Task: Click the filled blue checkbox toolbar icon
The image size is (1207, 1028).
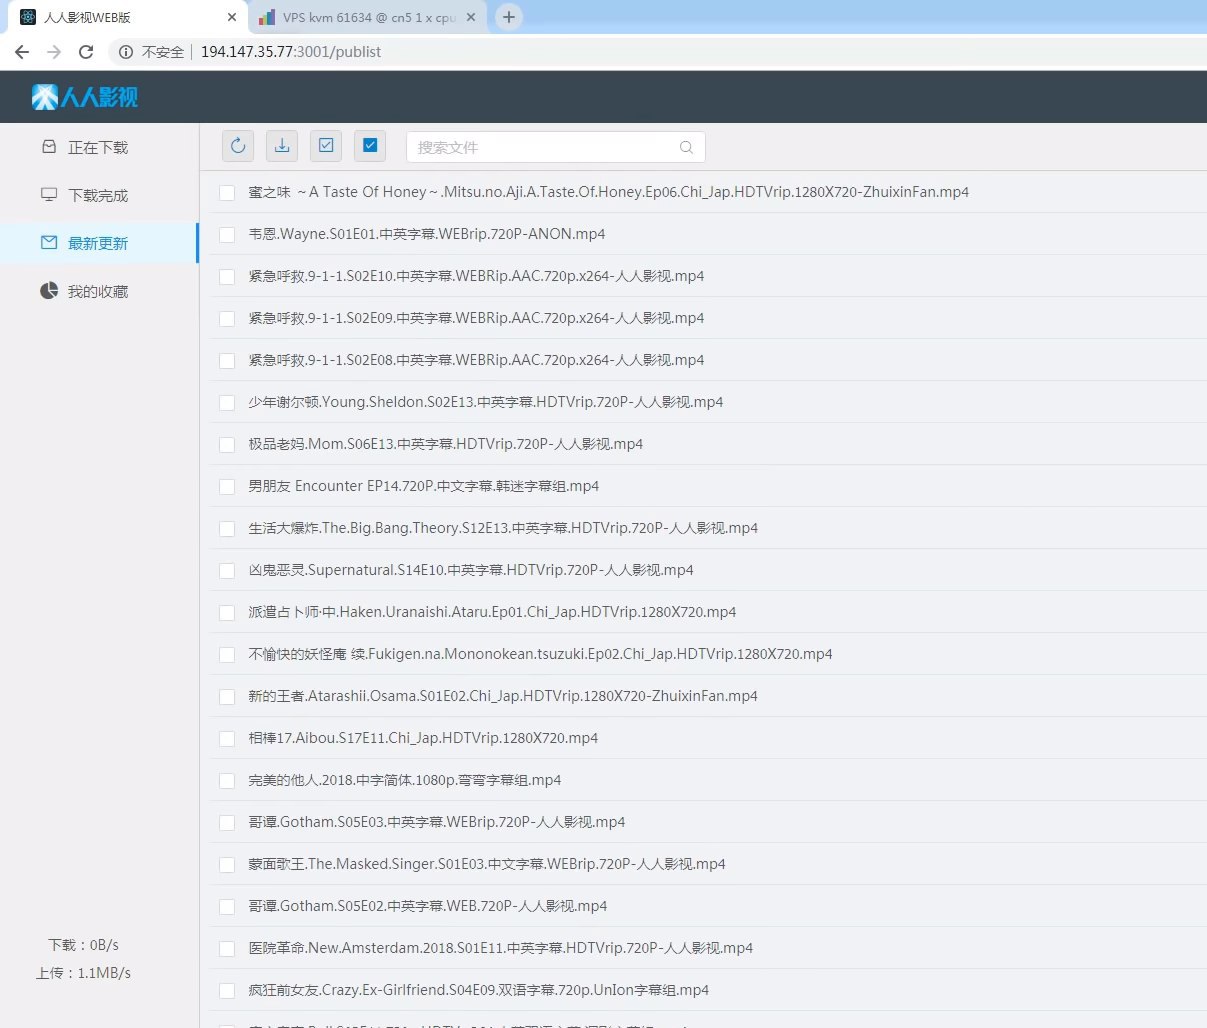Action: coord(370,146)
